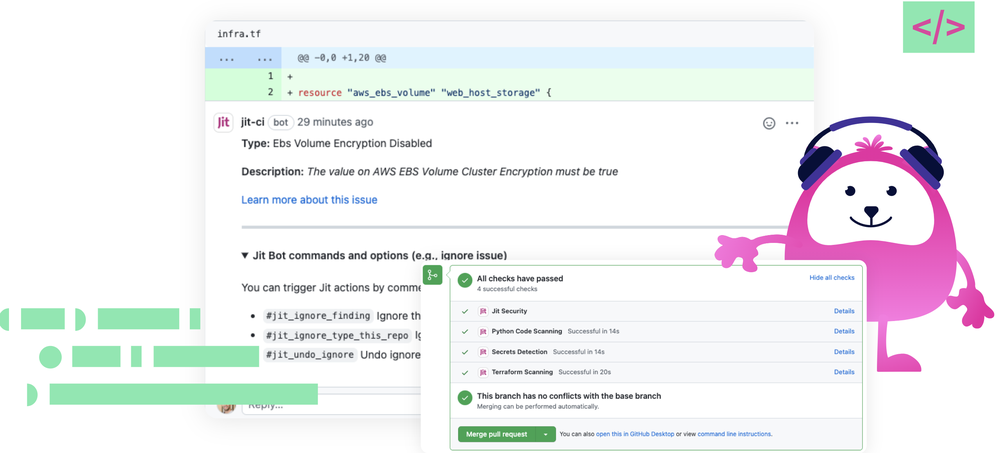
Task: Click the Jit avatar logo beside jit-ci
Action: click(223, 122)
